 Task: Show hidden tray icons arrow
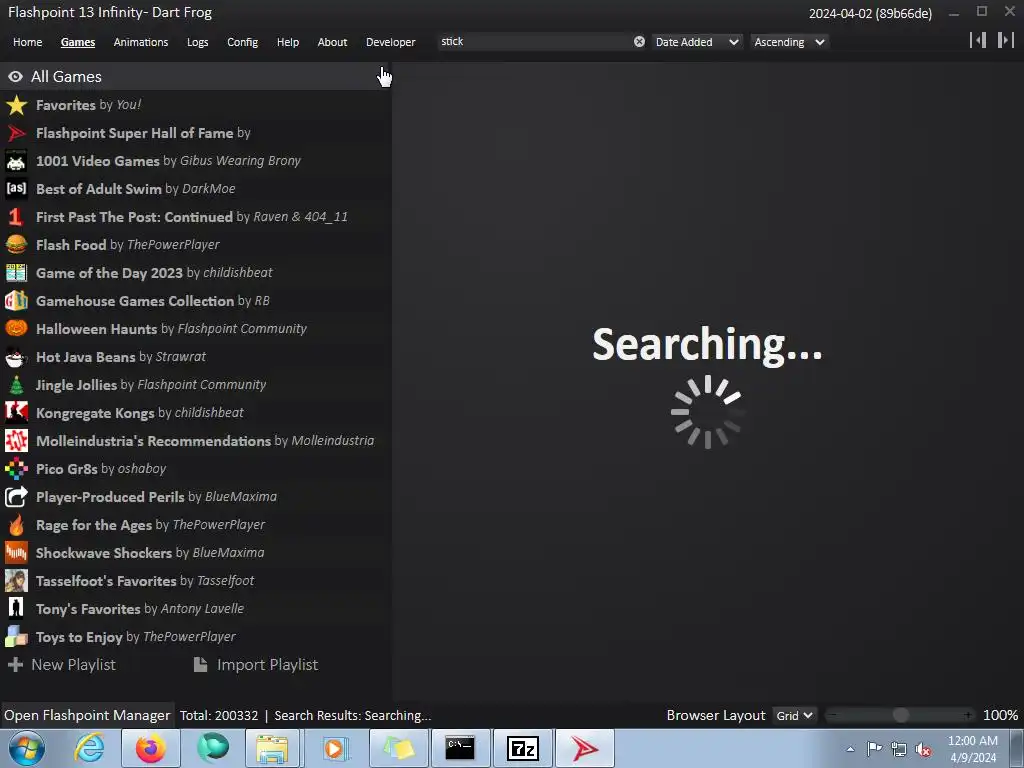[x=850, y=750]
